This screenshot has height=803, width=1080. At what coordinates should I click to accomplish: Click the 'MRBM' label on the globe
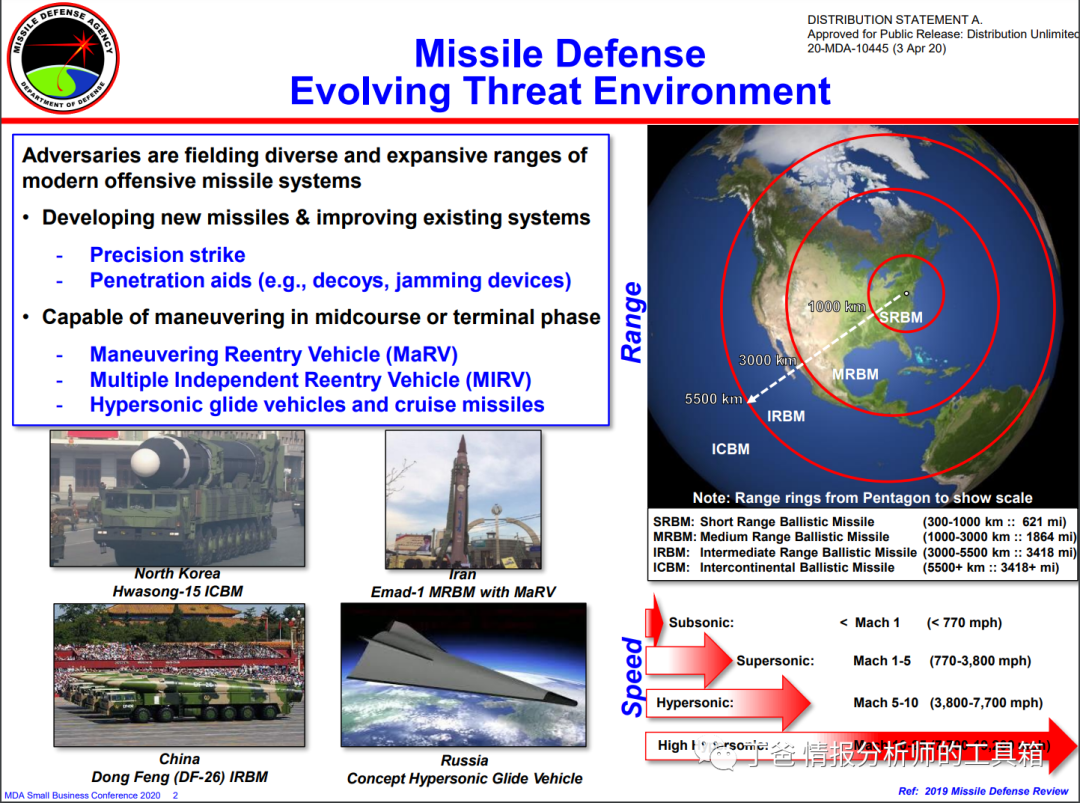tap(855, 374)
